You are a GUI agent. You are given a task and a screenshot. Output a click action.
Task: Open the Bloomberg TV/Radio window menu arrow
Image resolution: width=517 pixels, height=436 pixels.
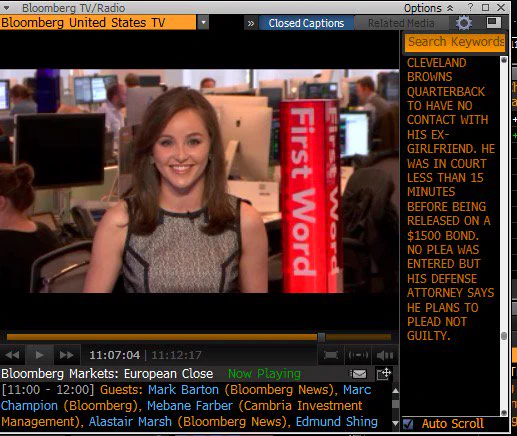click(x=6, y=8)
